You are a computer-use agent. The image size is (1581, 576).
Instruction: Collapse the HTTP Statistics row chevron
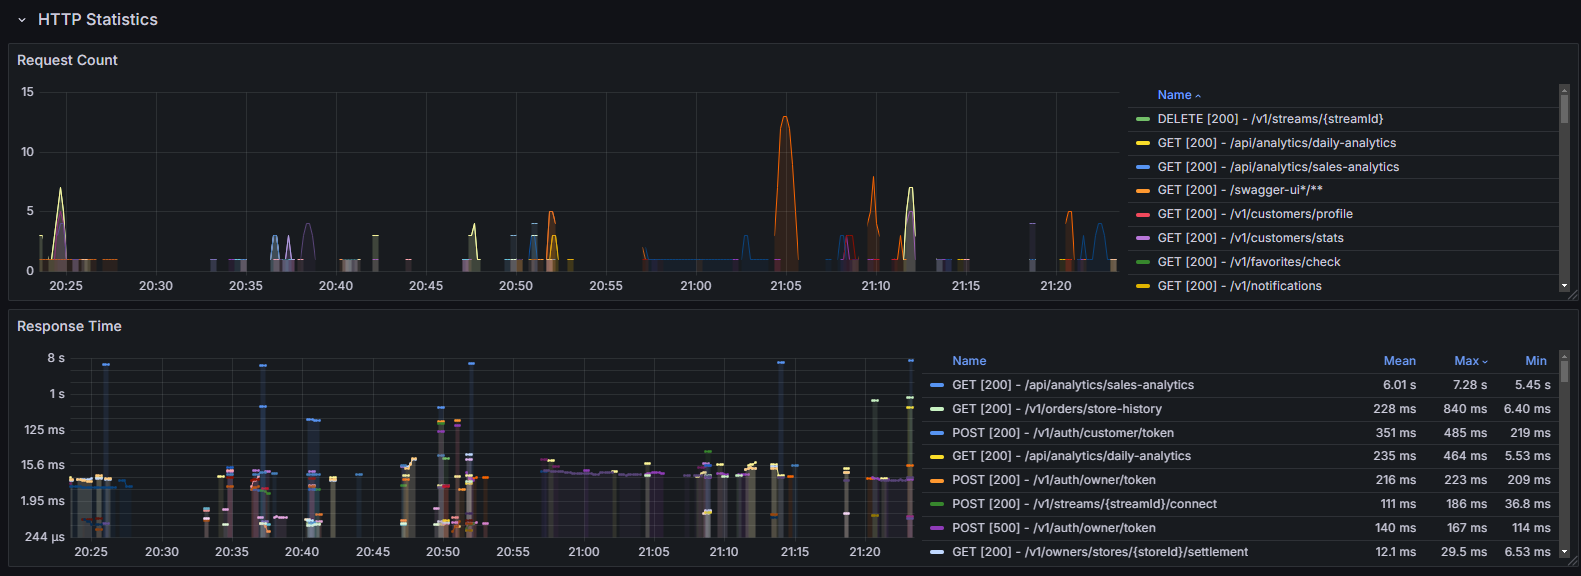pyautogui.click(x=22, y=20)
